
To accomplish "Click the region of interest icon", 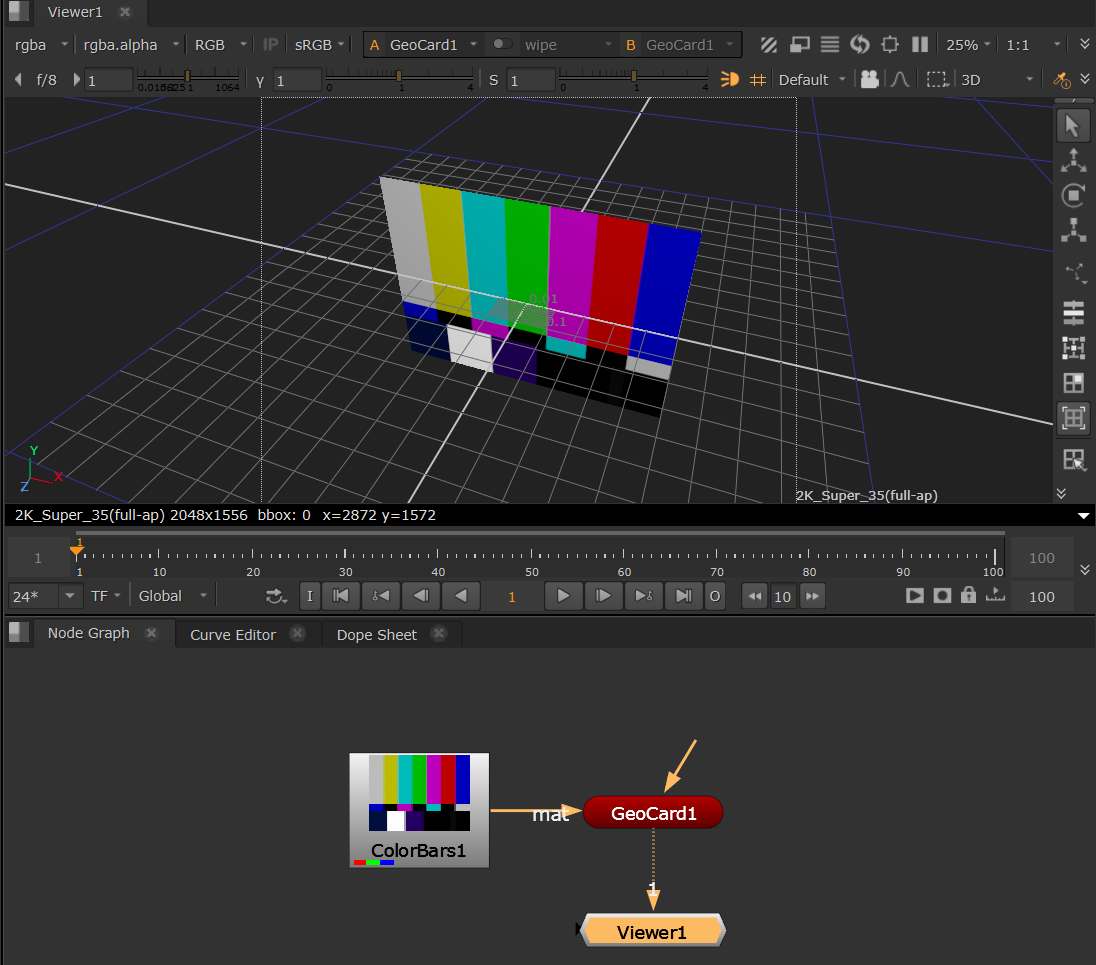I will pyautogui.click(x=936, y=80).
